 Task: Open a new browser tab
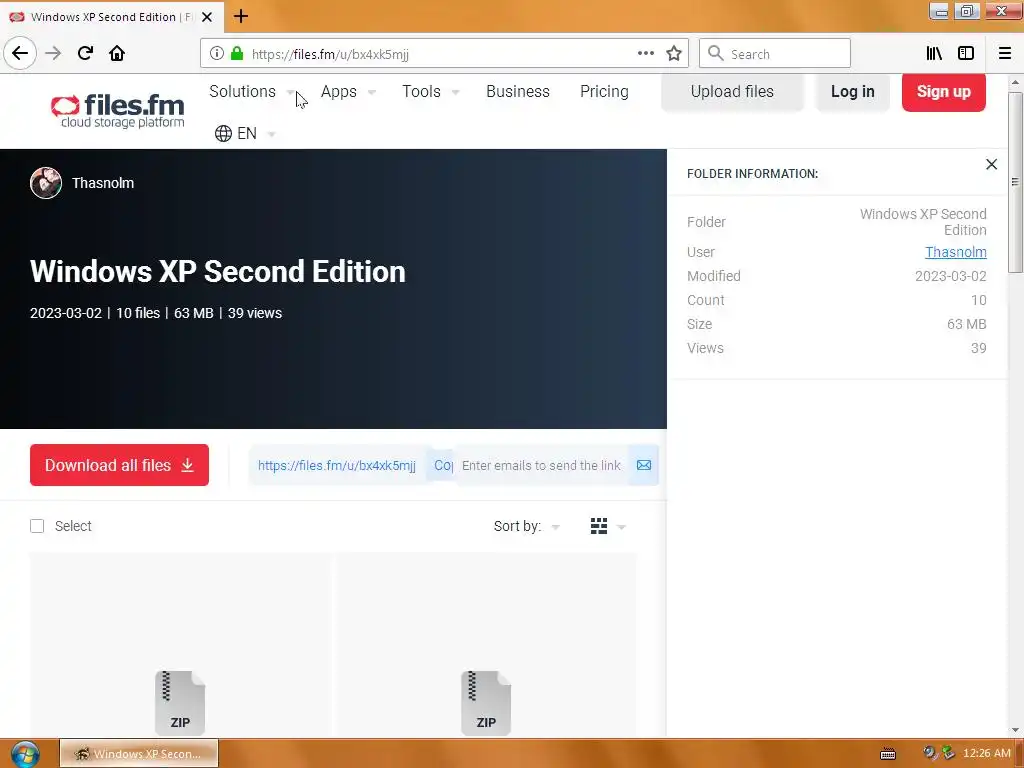(x=241, y=16)
